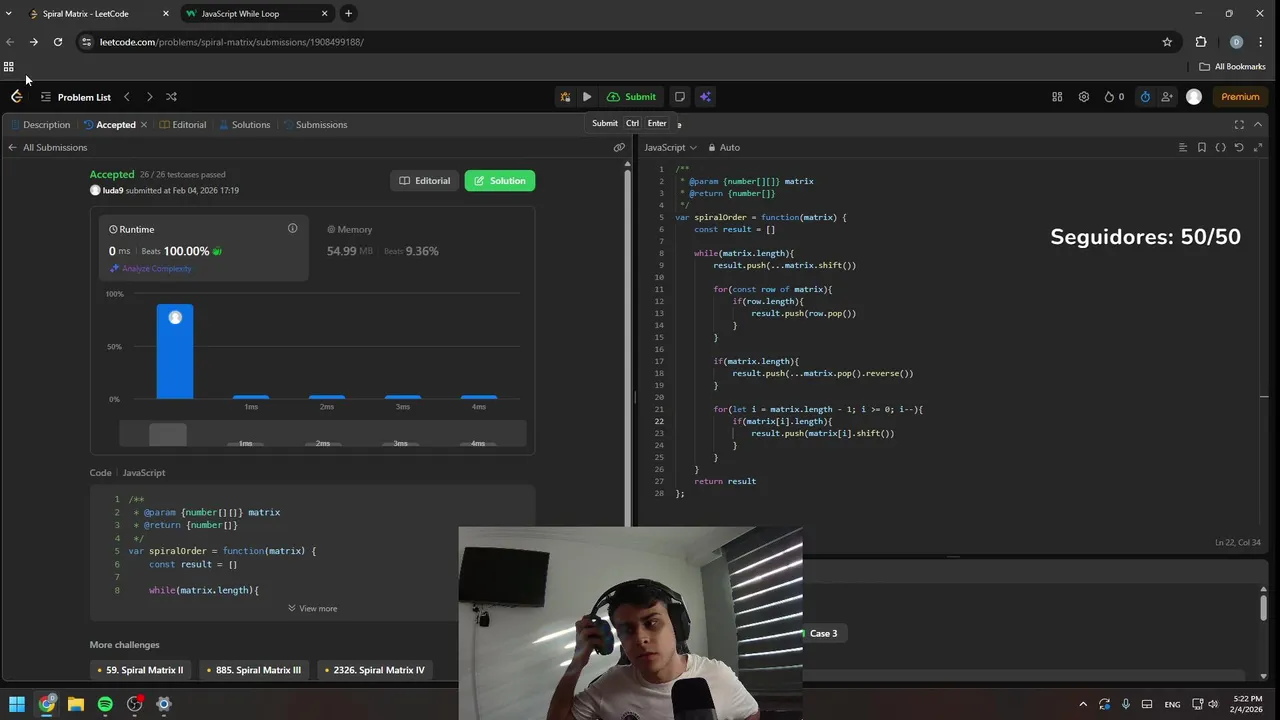Show hidden system tray icons

point(1083,704)
